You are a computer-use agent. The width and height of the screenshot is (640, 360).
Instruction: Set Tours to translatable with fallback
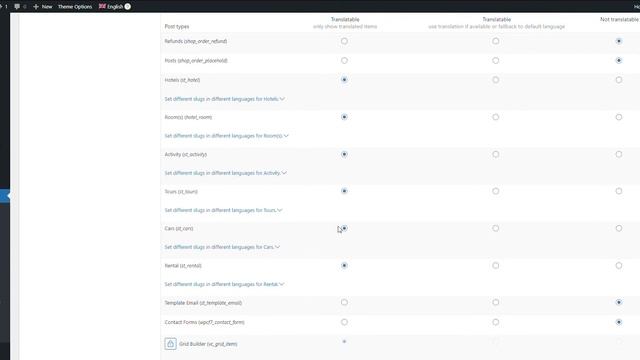click(496, 191)
